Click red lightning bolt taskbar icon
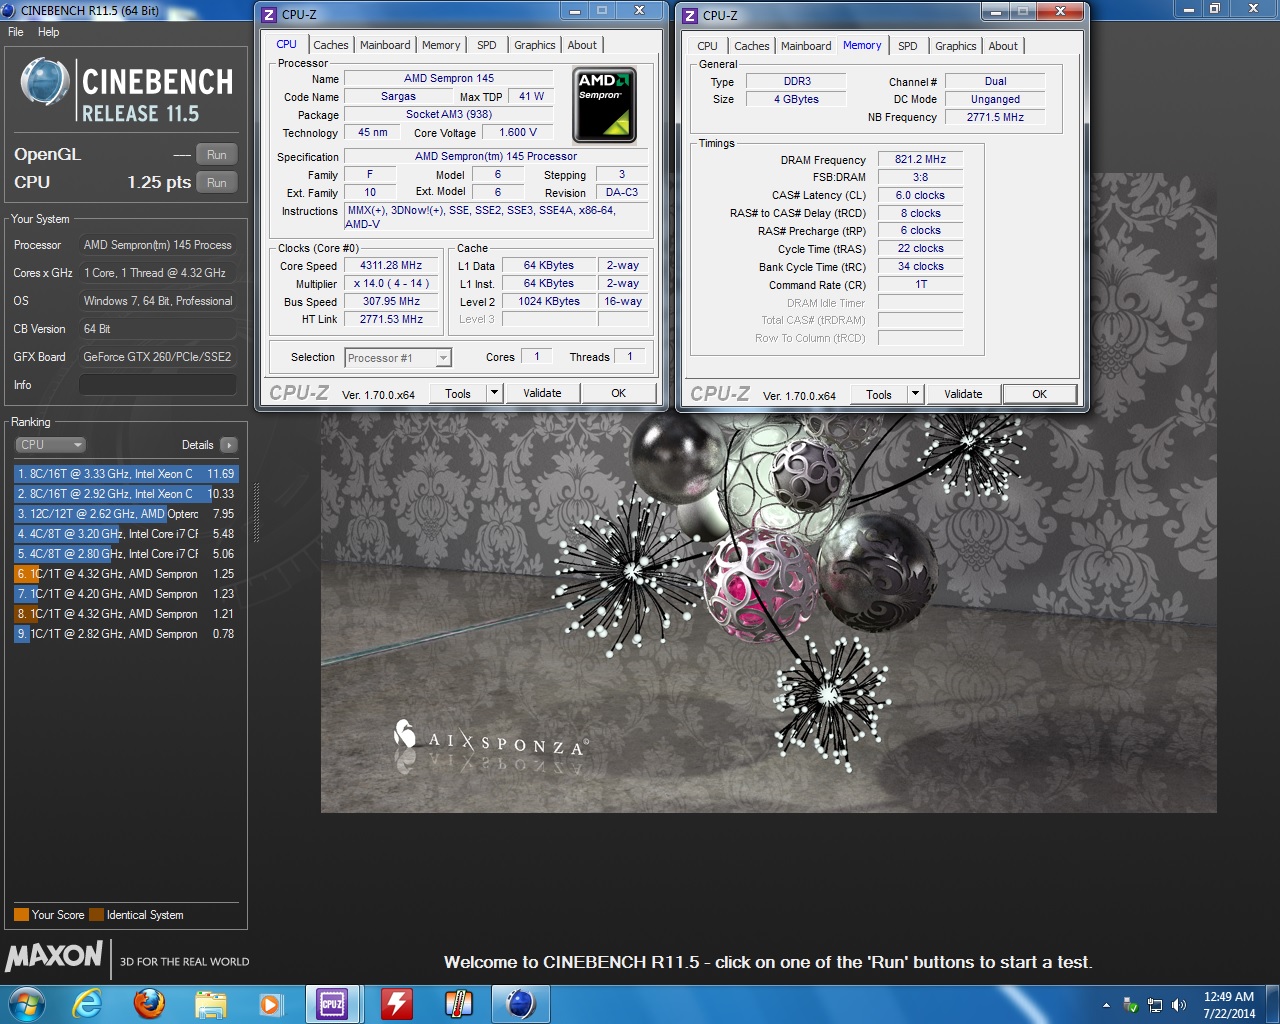This screenshot has height=1024, width=1280. (x=396, y=1003)
